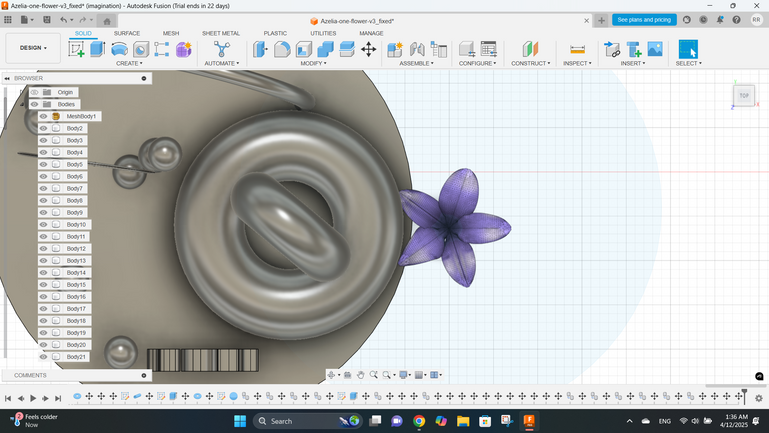Click the Home icon on toolbar
Image resolution: width=769 pixels, height=433 pixels.
(107, 20)
